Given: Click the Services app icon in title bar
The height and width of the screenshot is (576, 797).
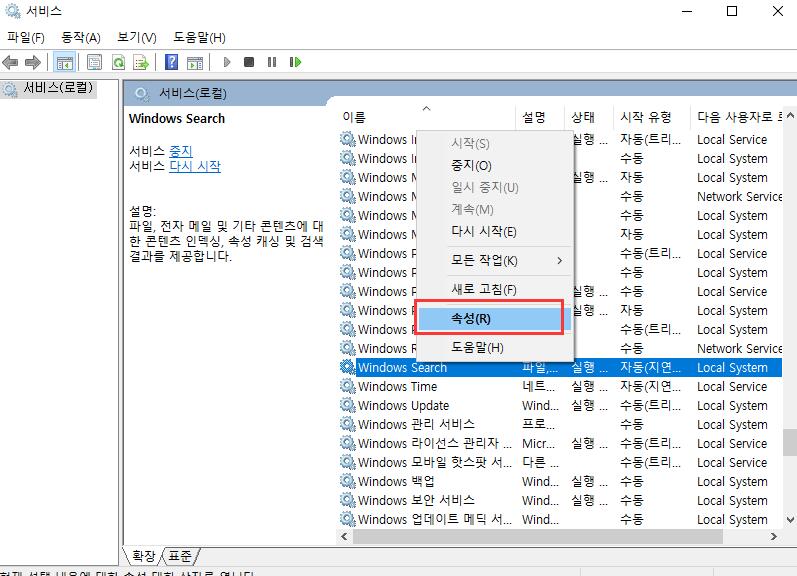Looking at the screenshot, I should [x=12, y=11].
